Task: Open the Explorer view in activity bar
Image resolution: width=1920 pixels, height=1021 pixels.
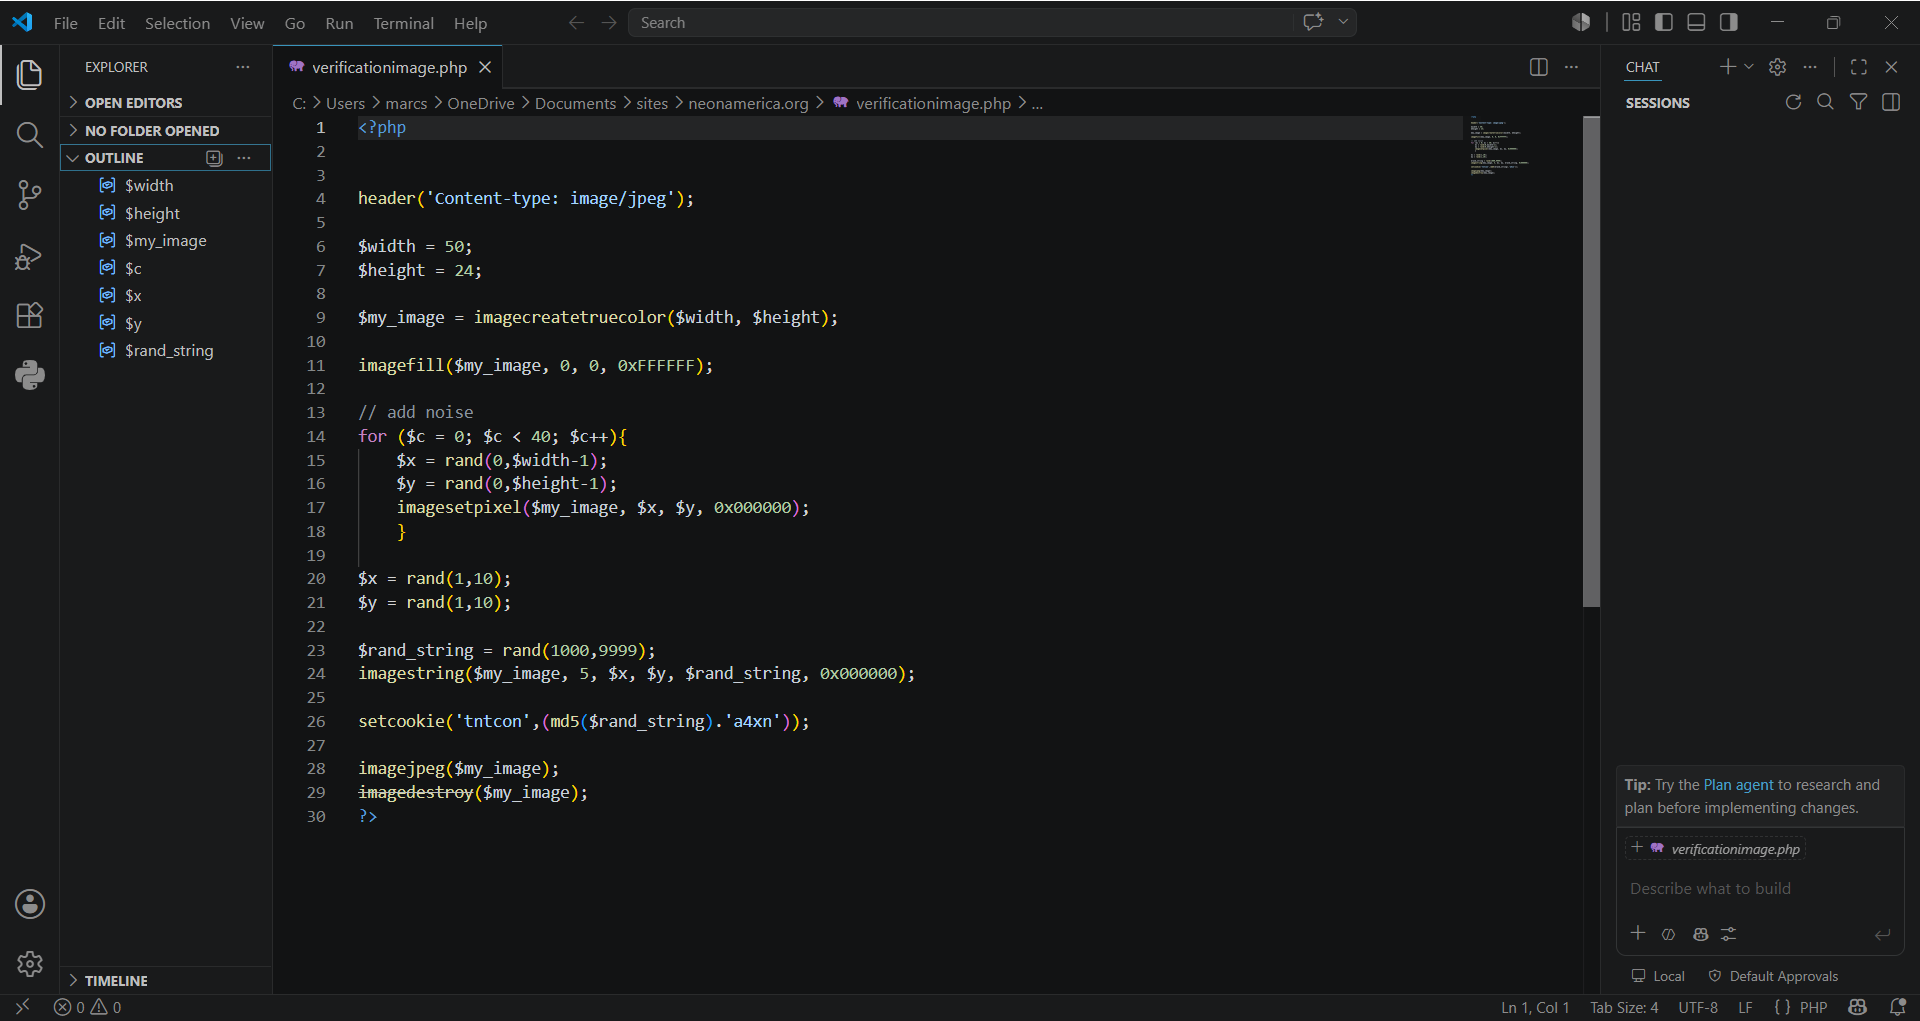Action: point(30,75)
